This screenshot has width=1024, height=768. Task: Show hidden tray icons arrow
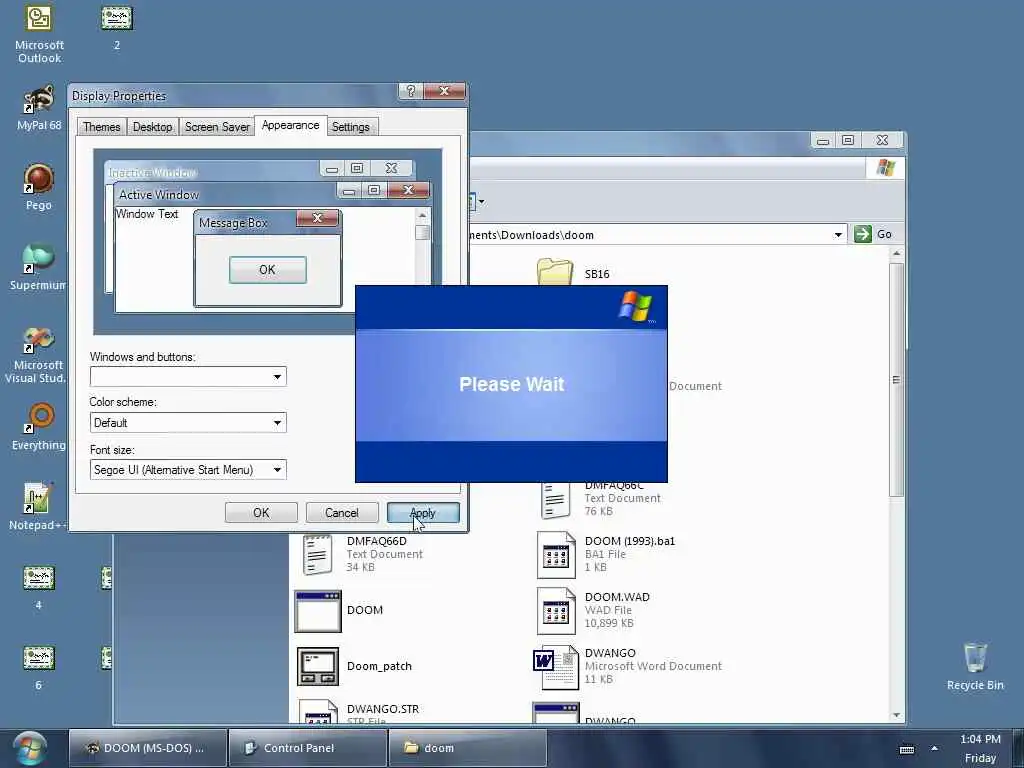pyautogui.click(x=935, y=748)
